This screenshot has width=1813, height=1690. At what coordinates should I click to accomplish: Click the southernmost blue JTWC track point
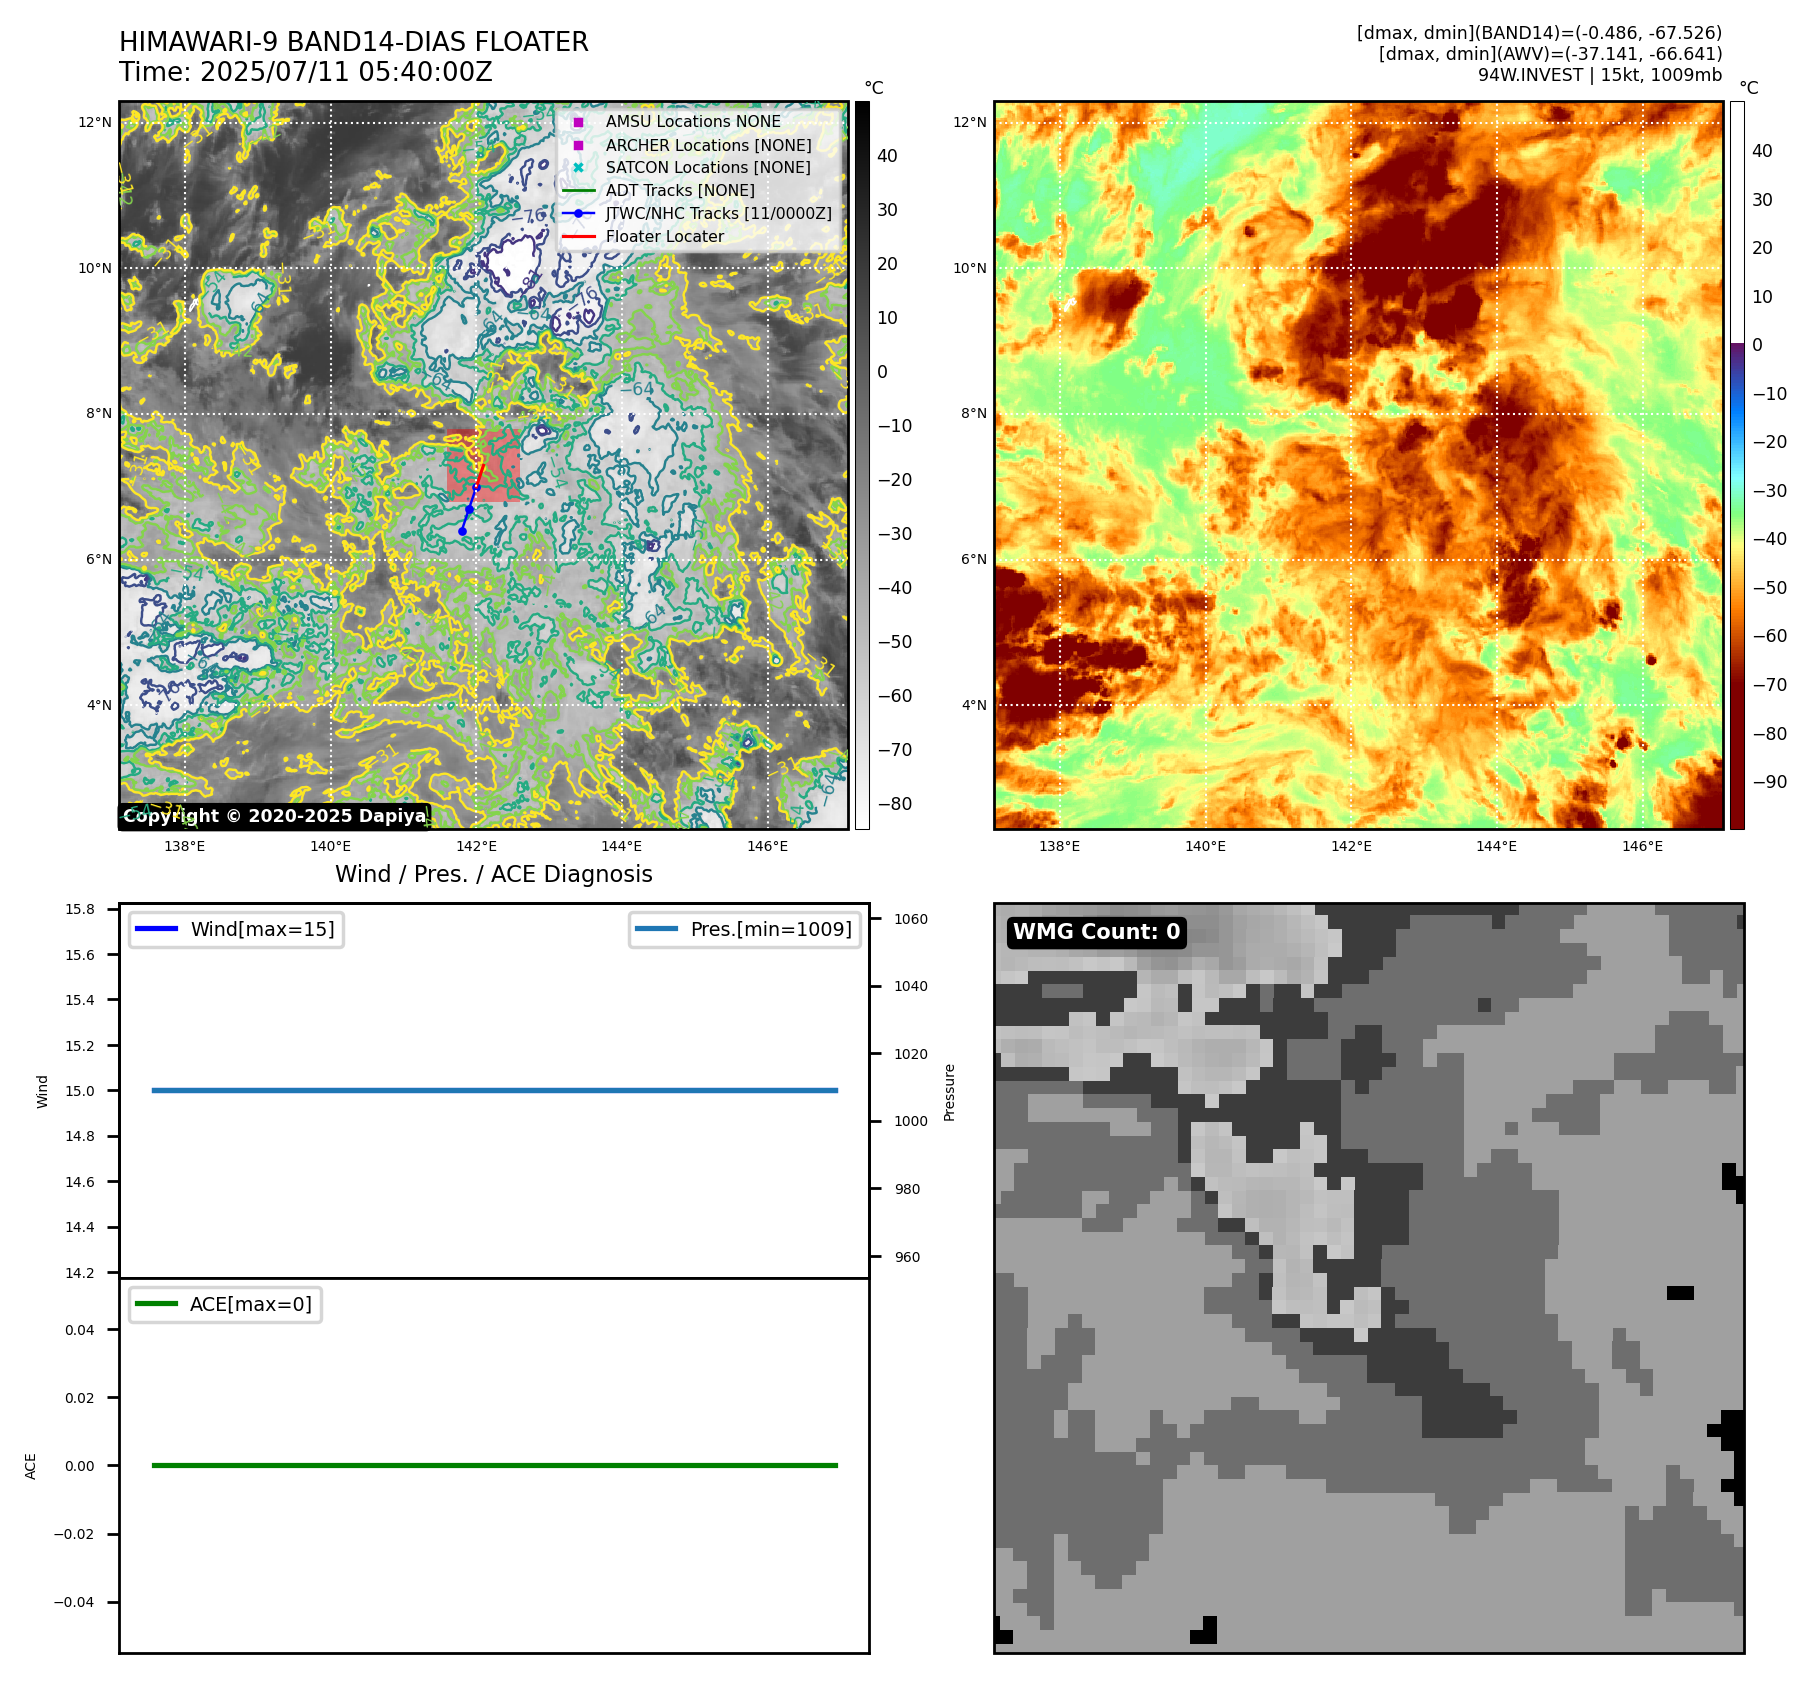(462, 531)
